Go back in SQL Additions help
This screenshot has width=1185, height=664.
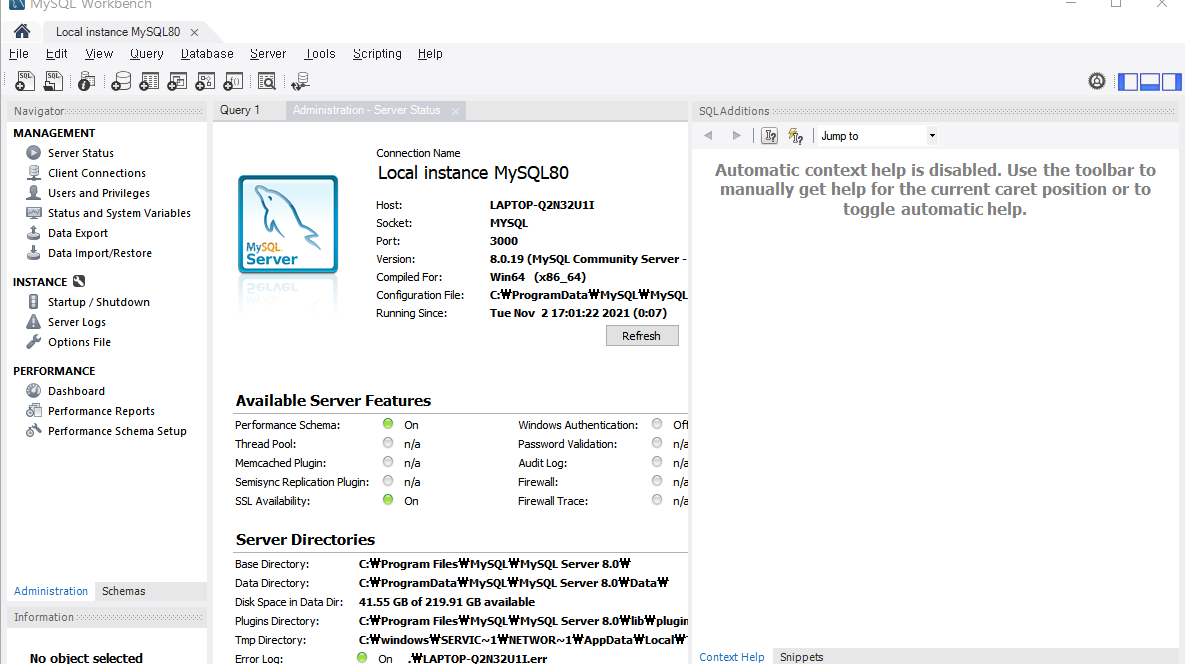(x=708, y=136)
